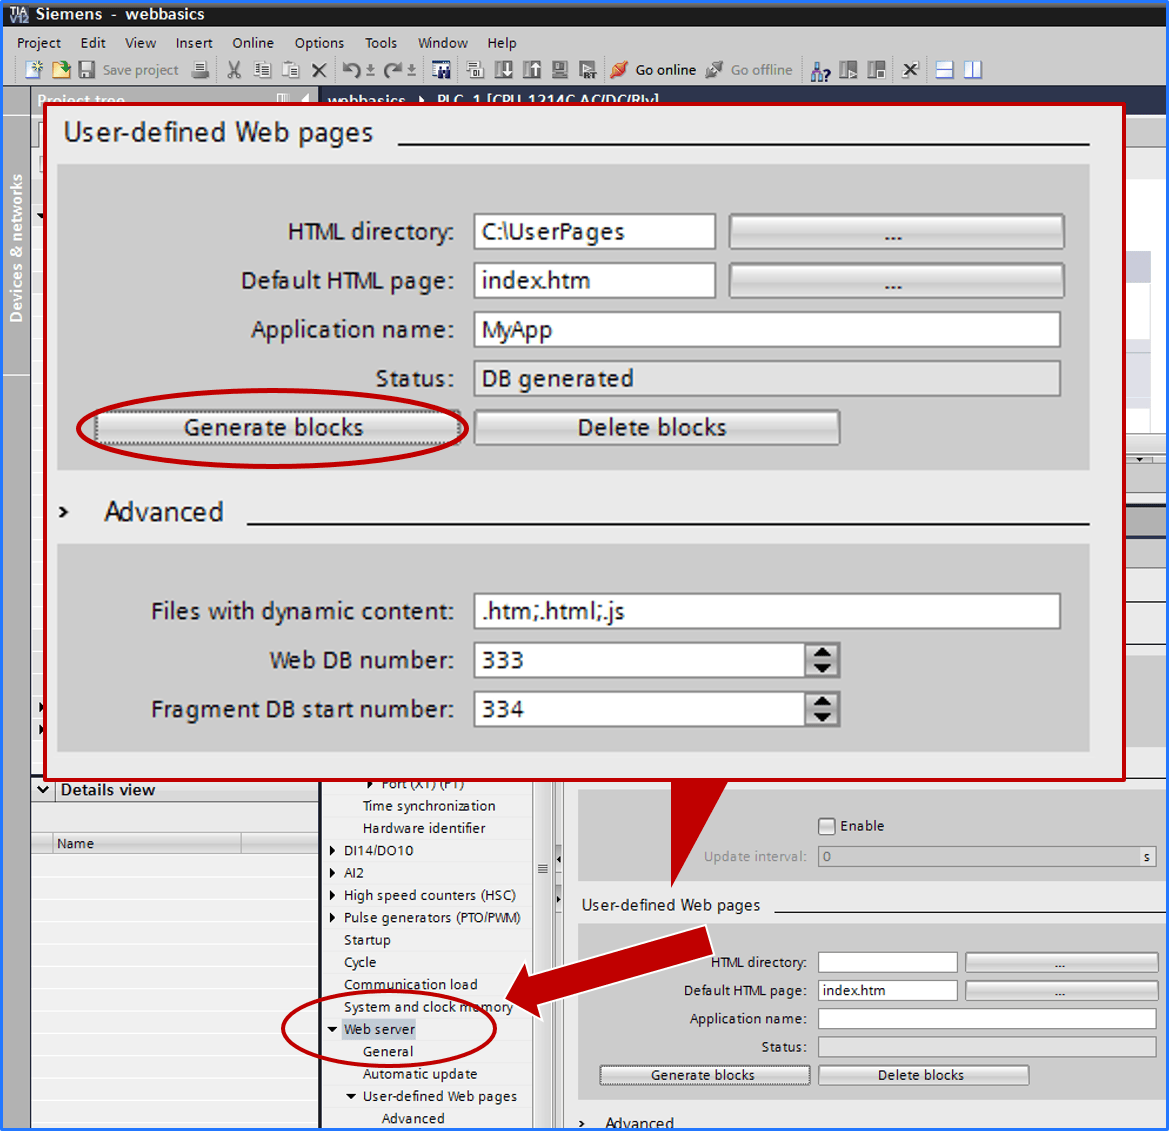Split editor space horizontally
Image resolution: width=1169 pixels, height=1131 pixels.
(945, 69)
